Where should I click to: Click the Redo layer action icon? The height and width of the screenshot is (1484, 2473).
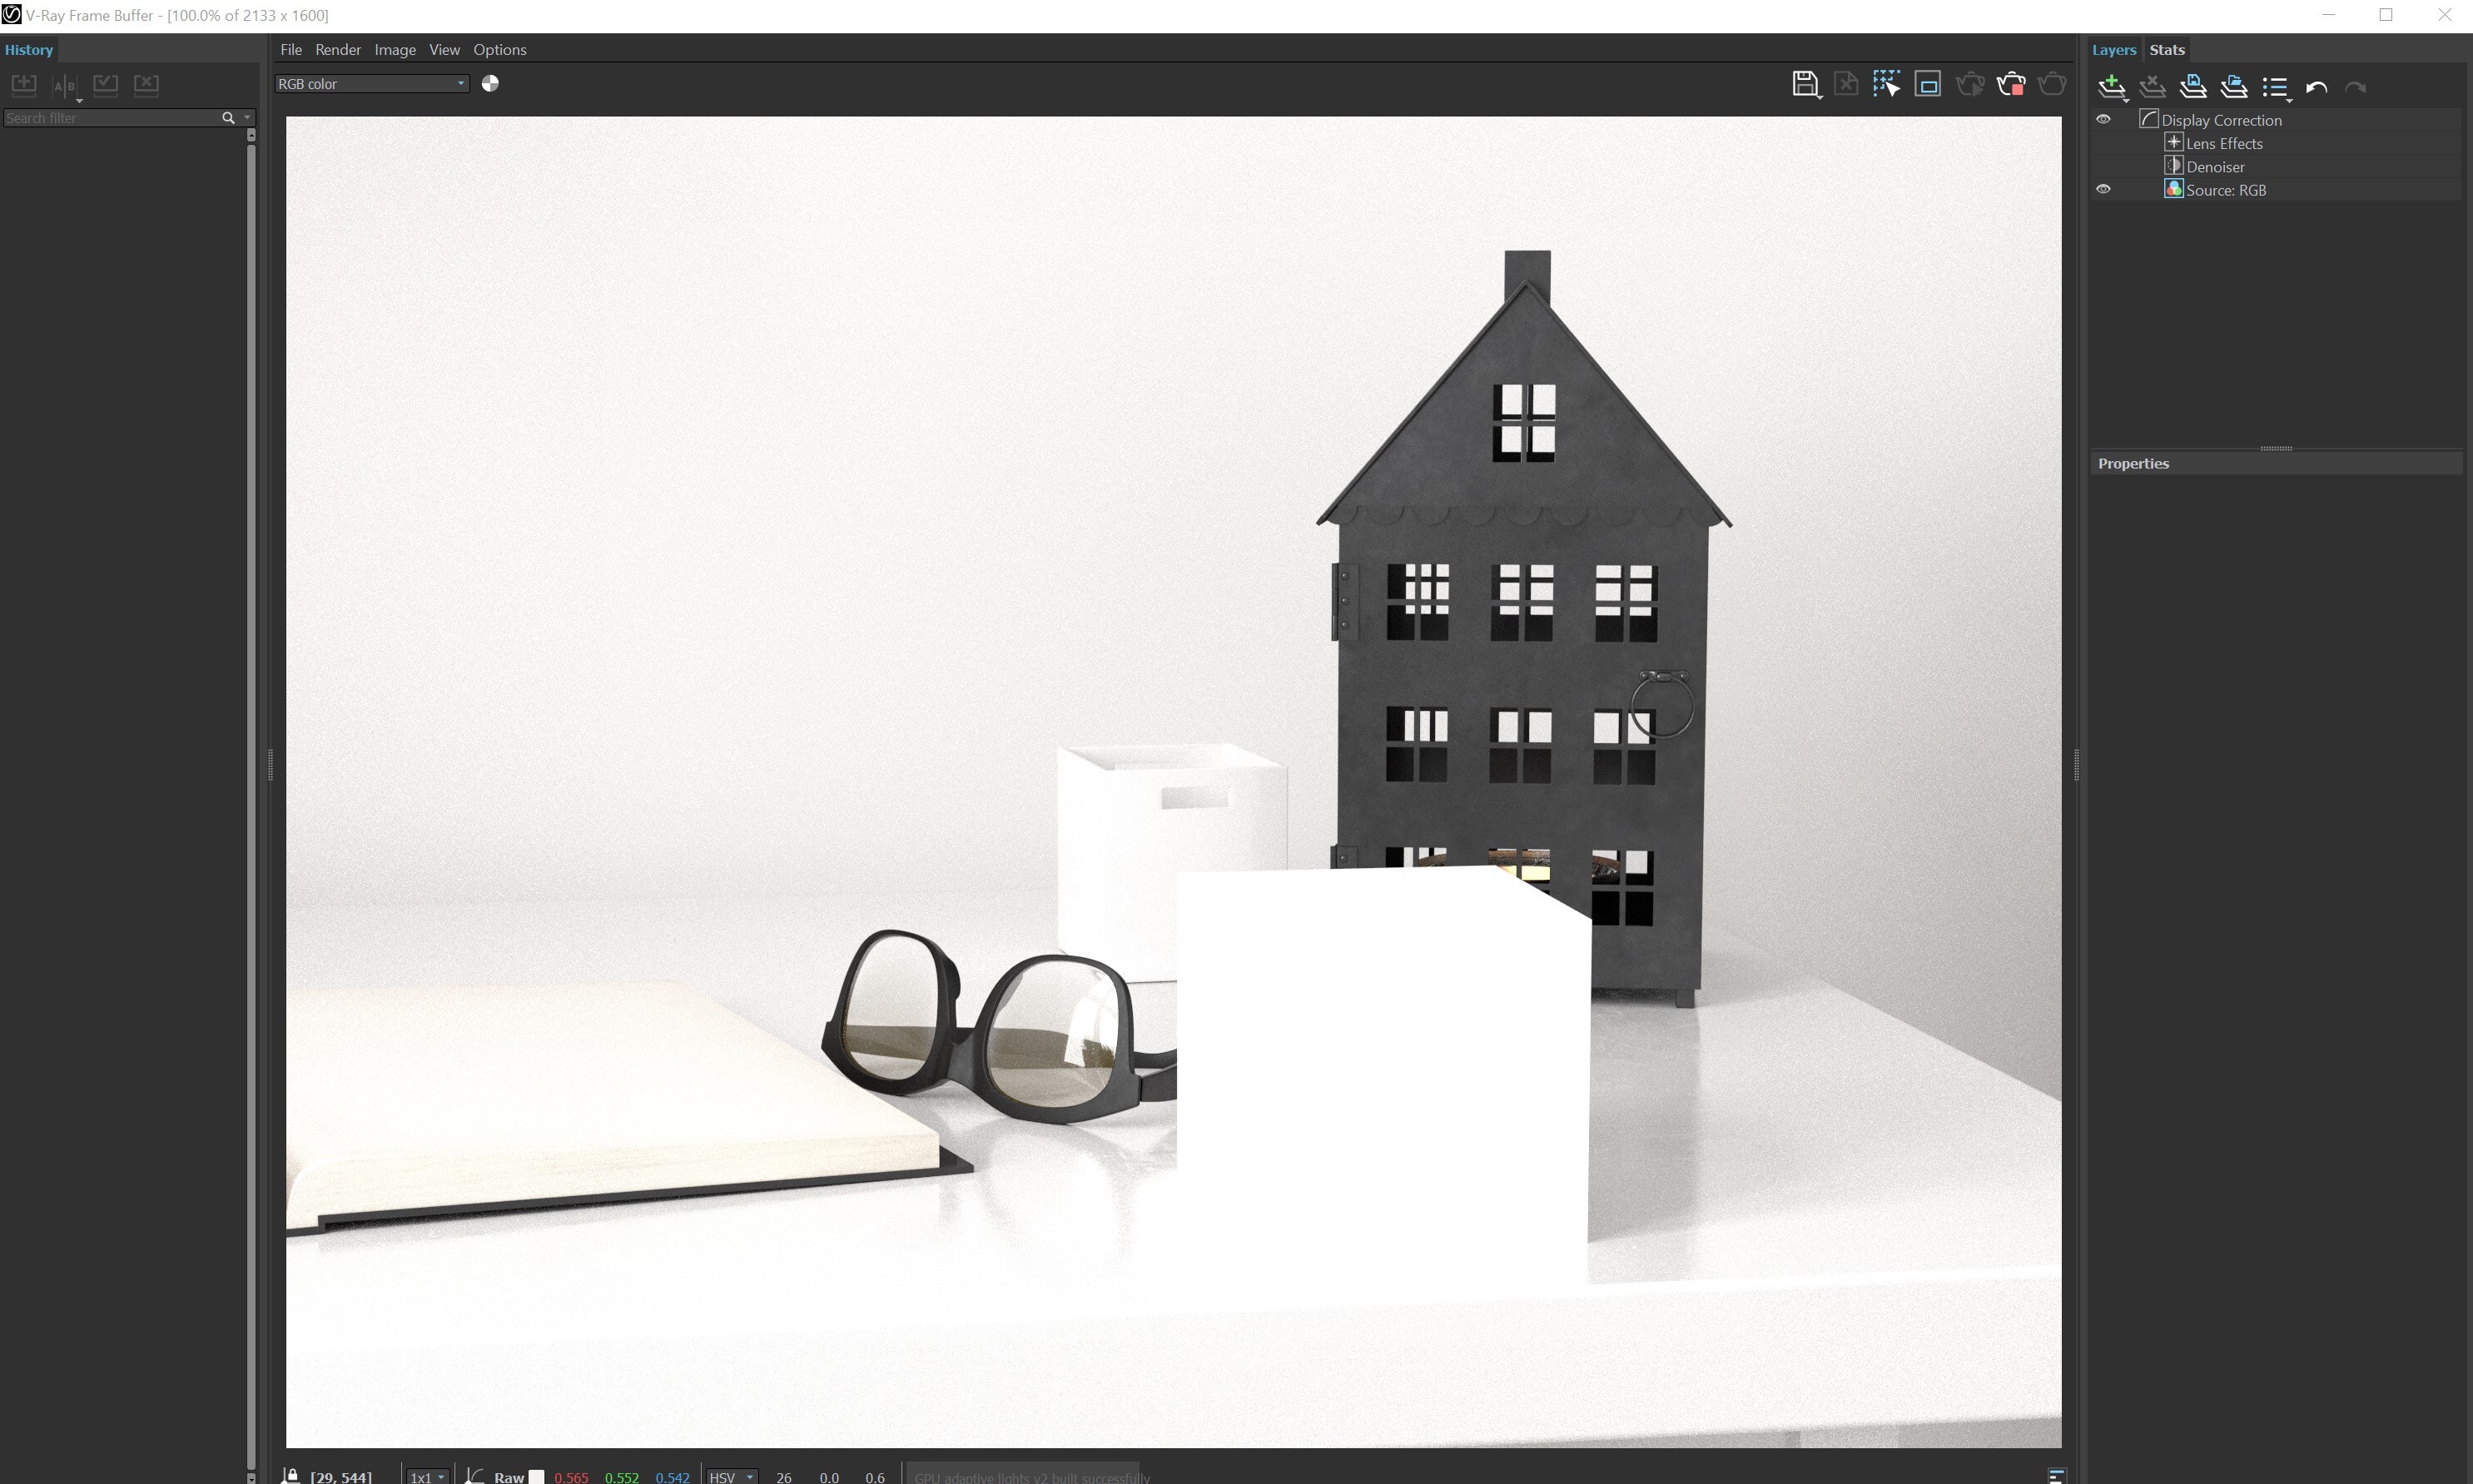click(2356, 88)
